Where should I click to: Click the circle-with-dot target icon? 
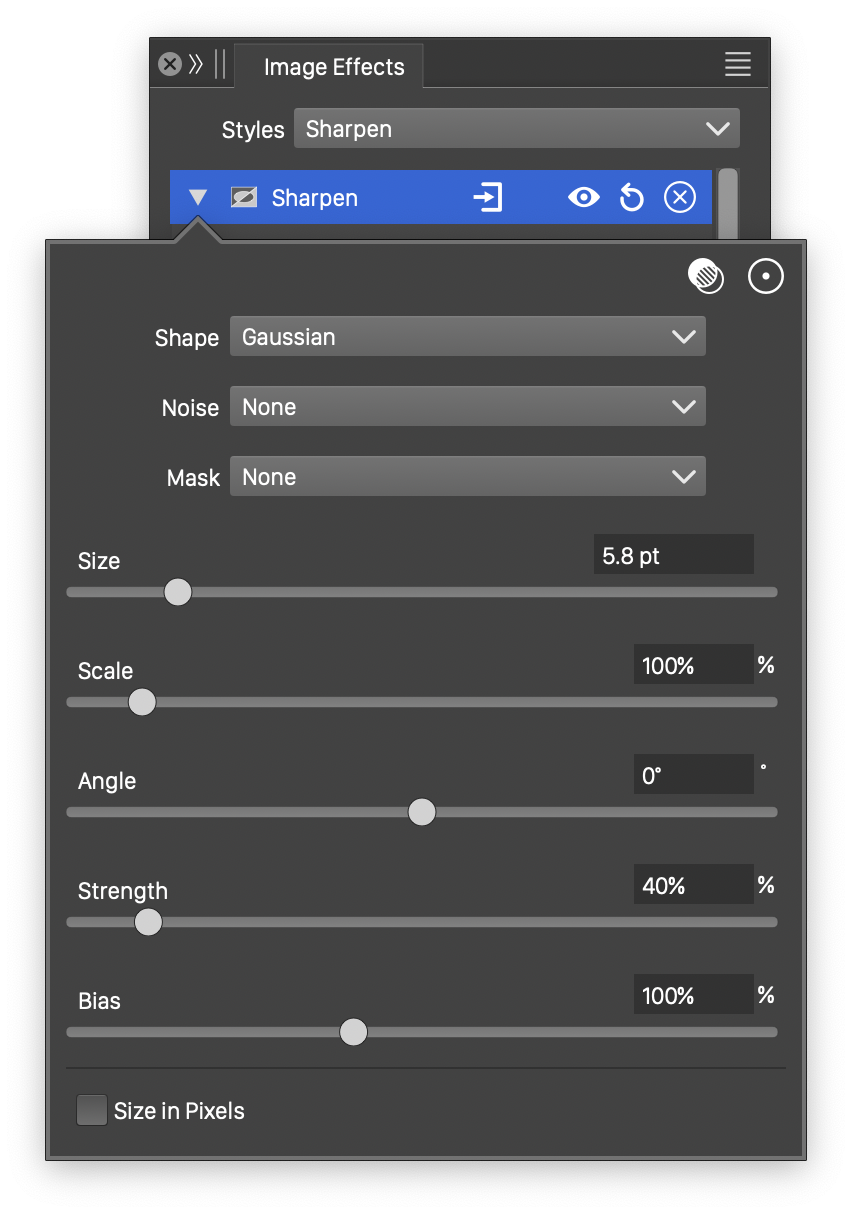tap(766, 277)
